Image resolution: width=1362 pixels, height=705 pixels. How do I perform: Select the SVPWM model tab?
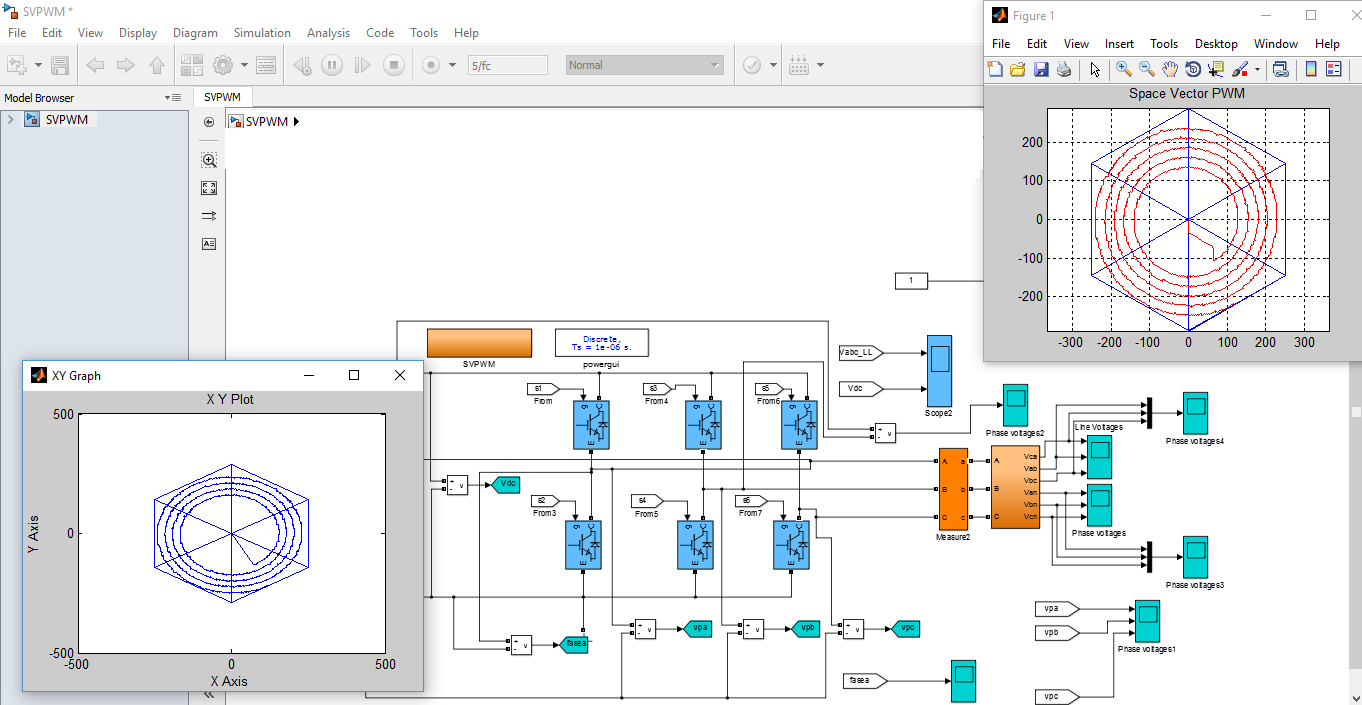click(222, 98)
